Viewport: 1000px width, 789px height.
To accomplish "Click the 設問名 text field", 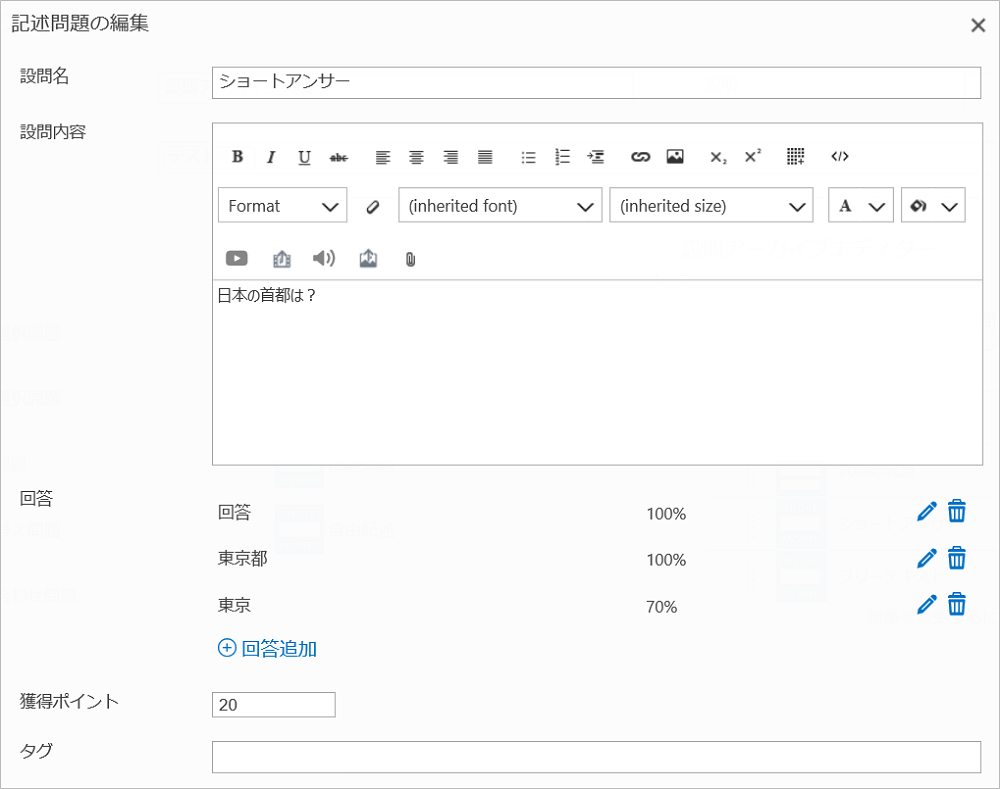I will [596, 82].
